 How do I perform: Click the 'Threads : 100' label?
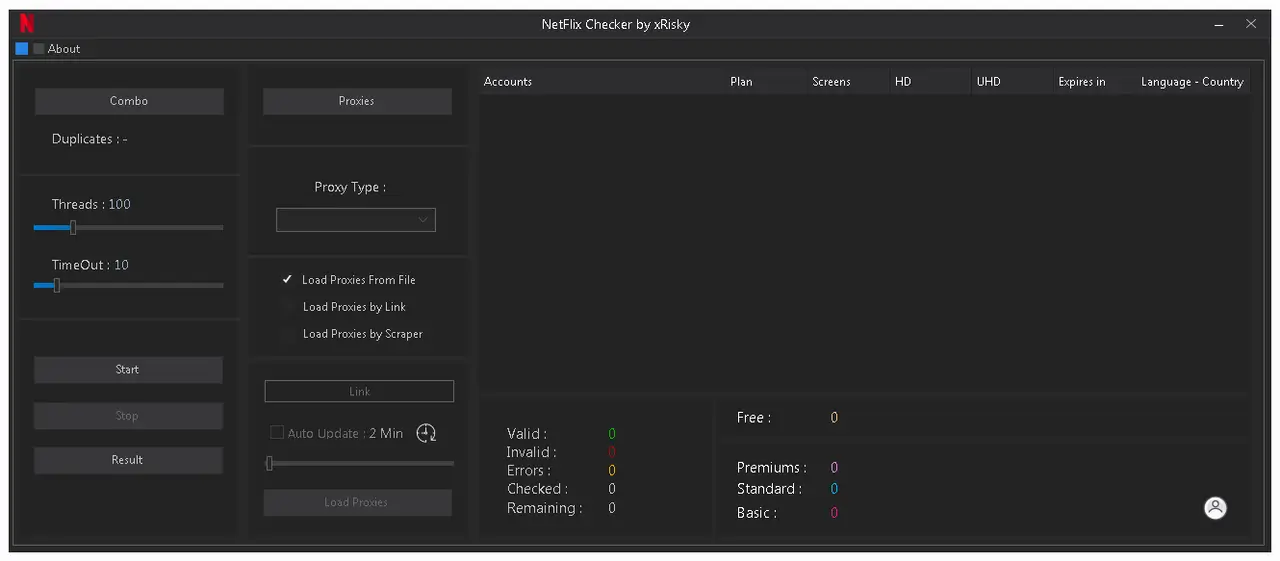pos(91,204)
